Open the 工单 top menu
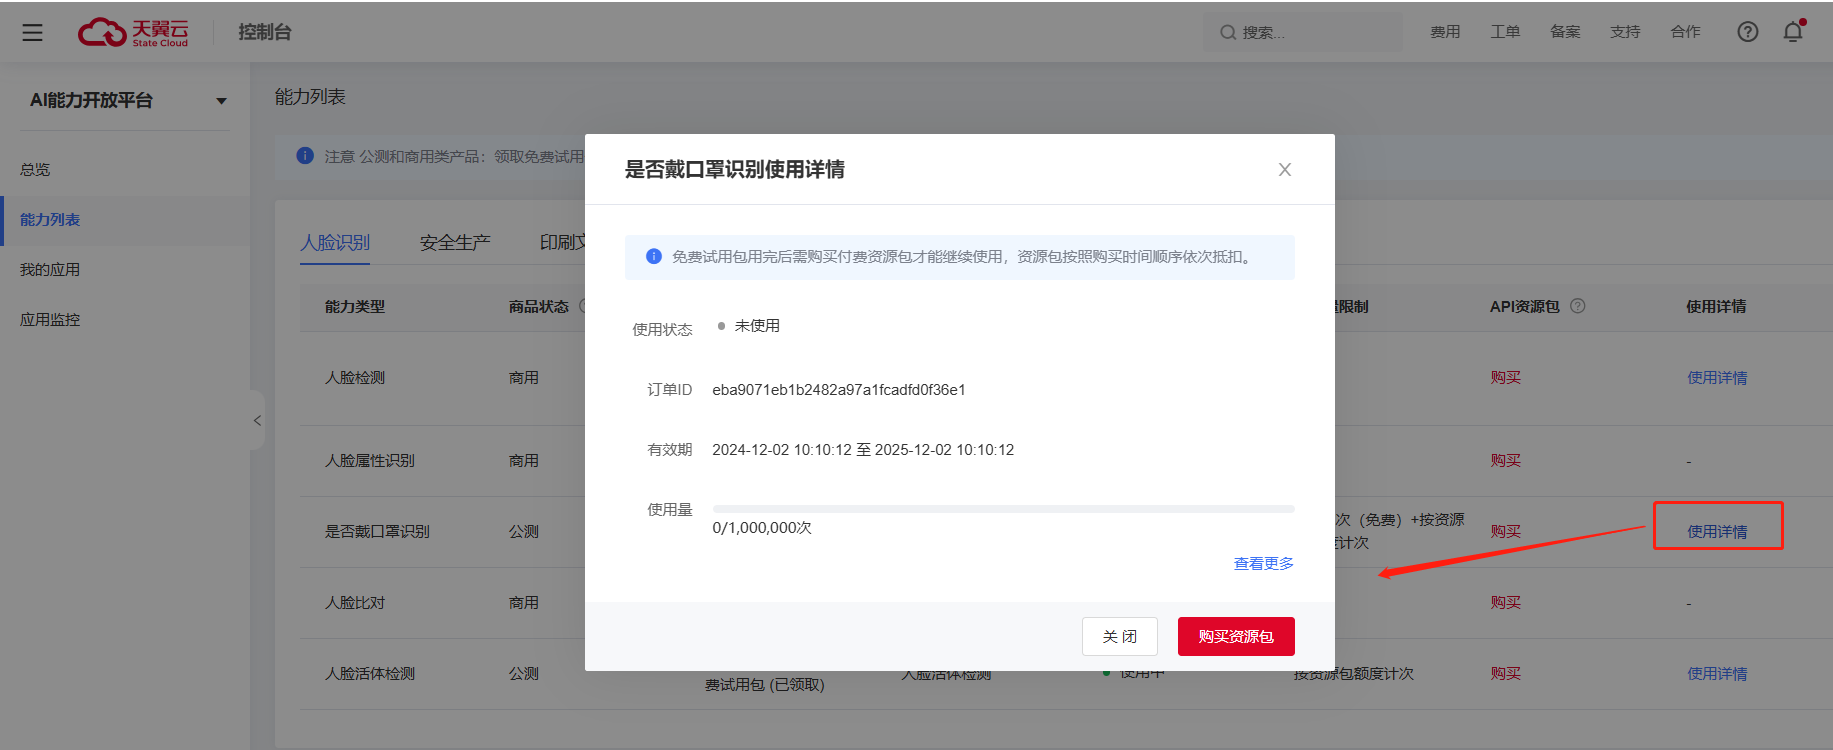This screenshot has height=750, width=1833. click(x=1505, y=32)
